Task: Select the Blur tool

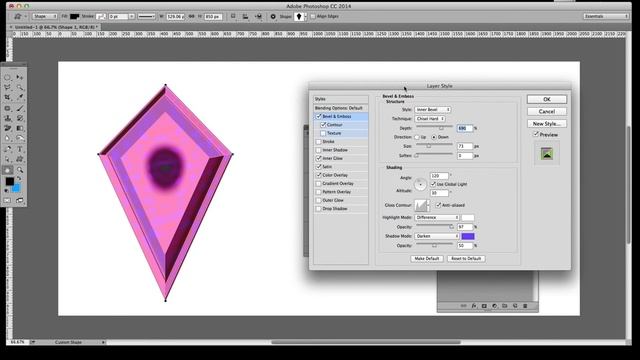Action: point(8,138)
